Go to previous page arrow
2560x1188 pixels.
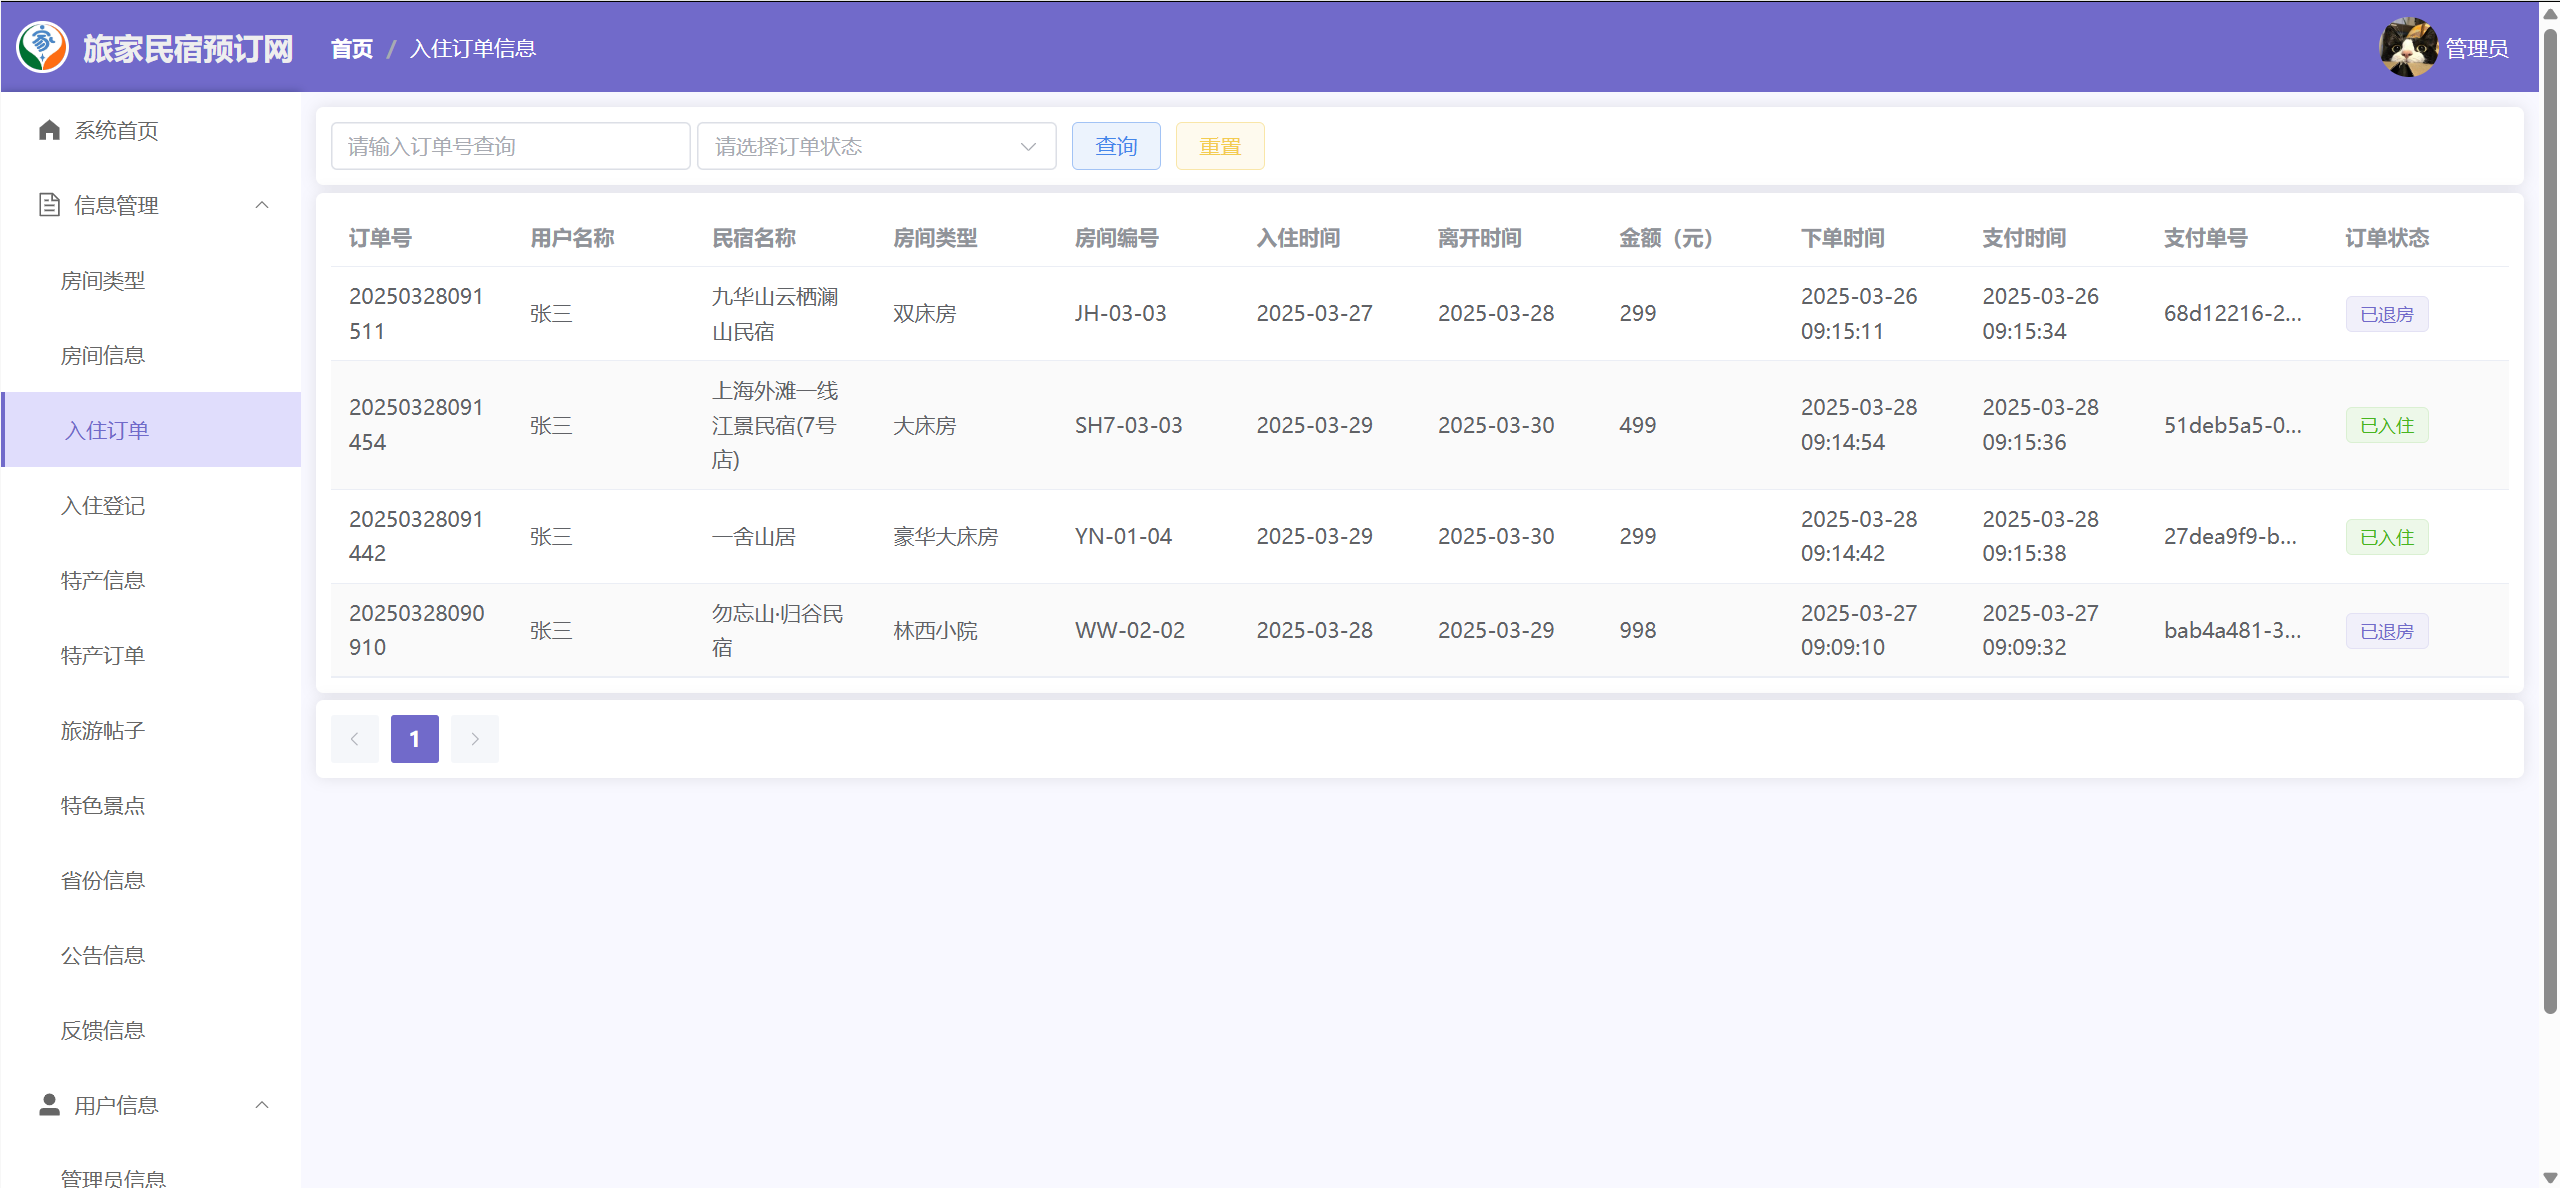tap(354, 739)
